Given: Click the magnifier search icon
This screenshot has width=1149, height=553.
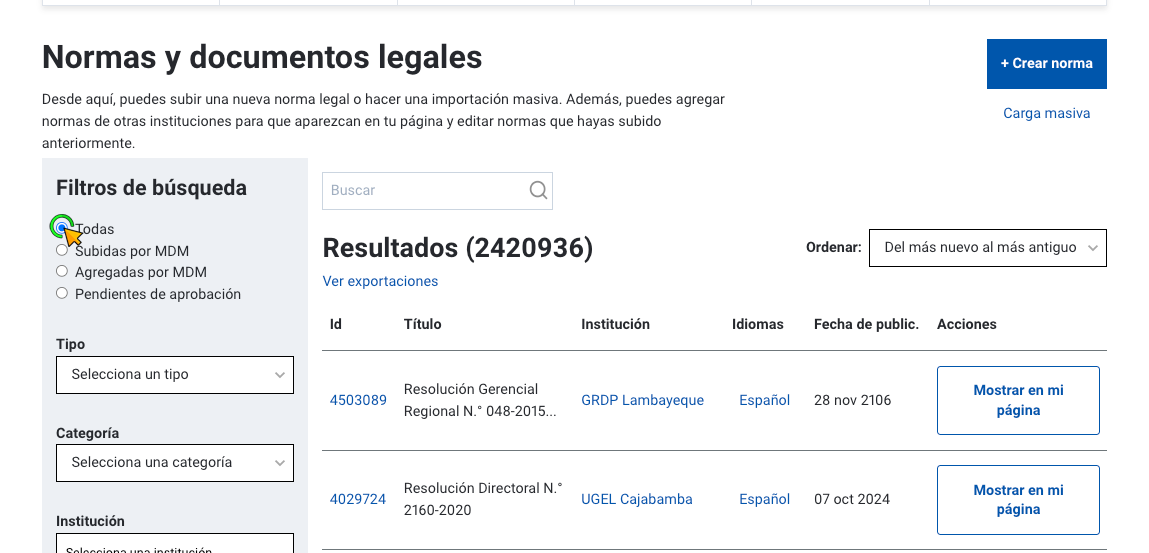Looking at the screenshot, I should pos(538,190).
